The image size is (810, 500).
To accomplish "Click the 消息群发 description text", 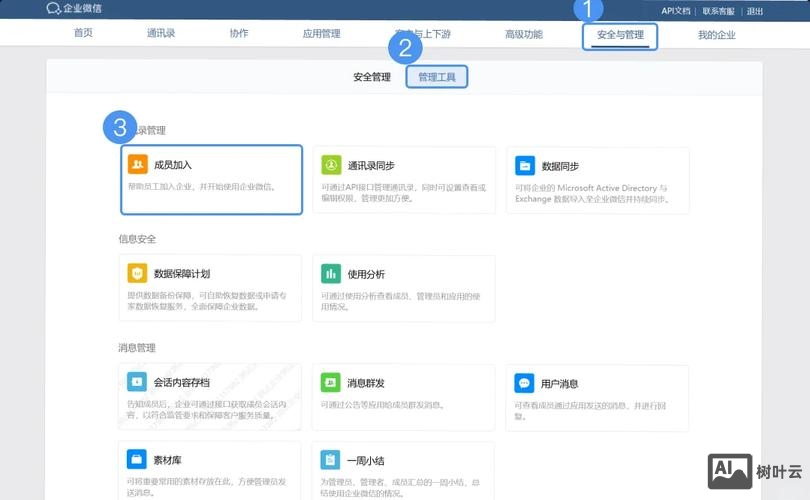I will (383, 404).
